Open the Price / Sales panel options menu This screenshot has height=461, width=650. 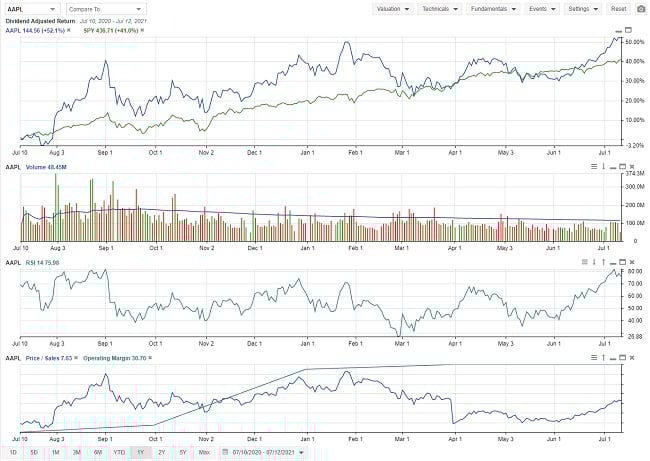click(x=594, y=357)
